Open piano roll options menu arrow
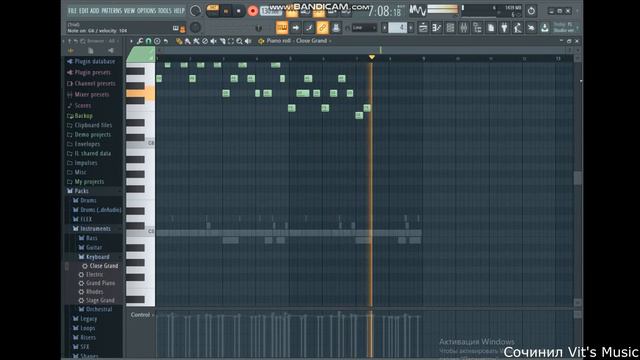The height and width of the screenshot is (360, 640). click(x=131, y=41)
